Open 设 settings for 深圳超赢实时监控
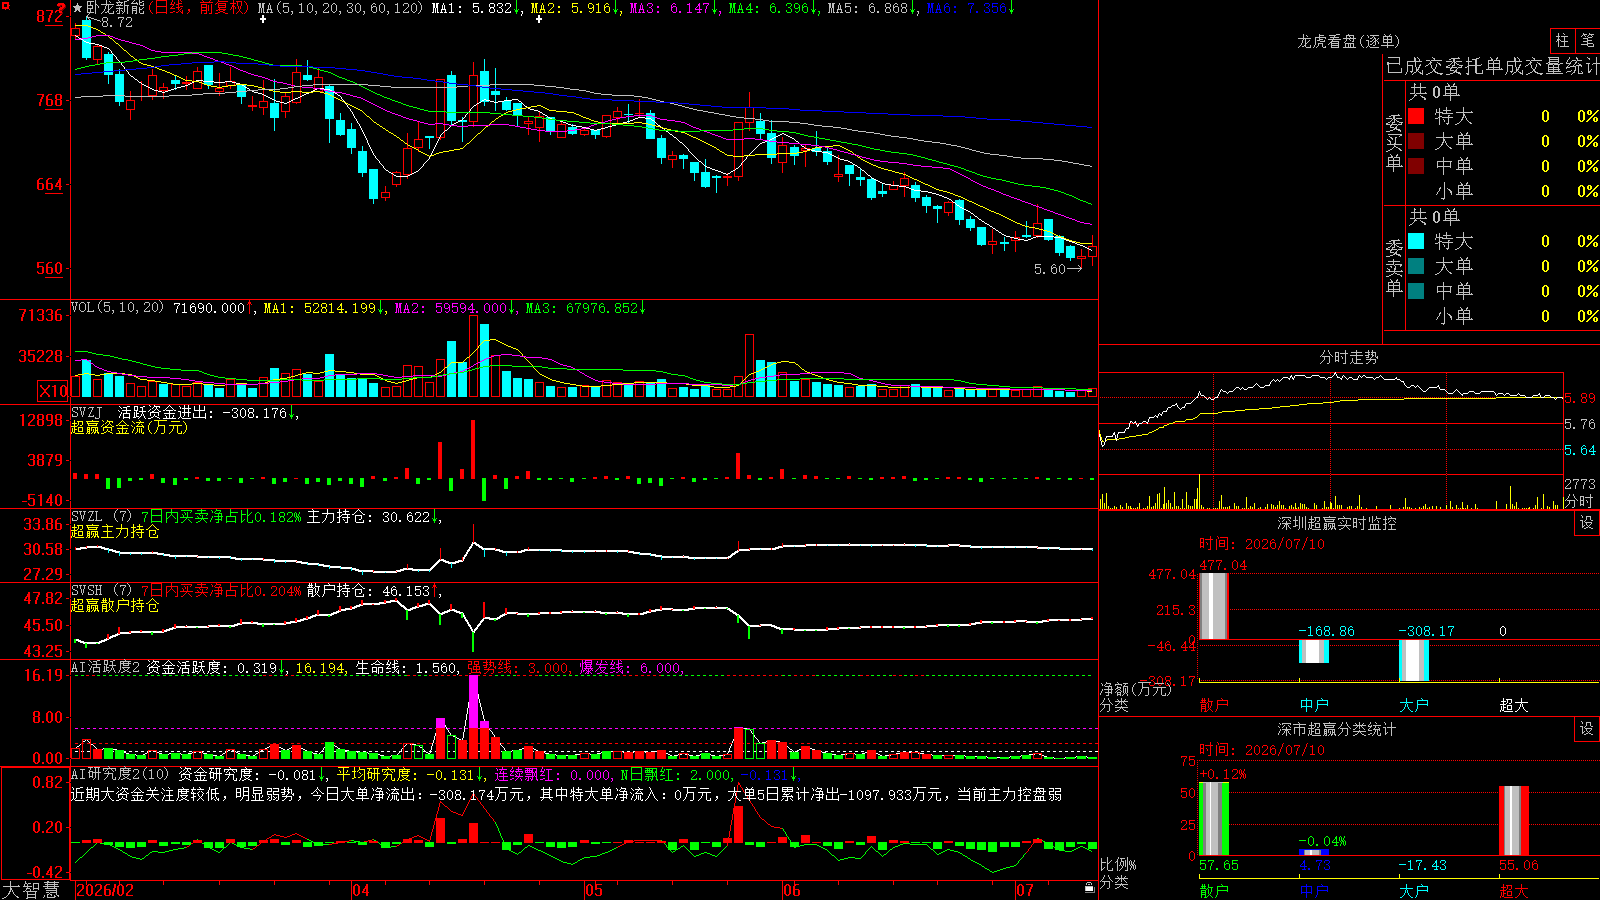 pyautogui.click(x=1587, y=523)
